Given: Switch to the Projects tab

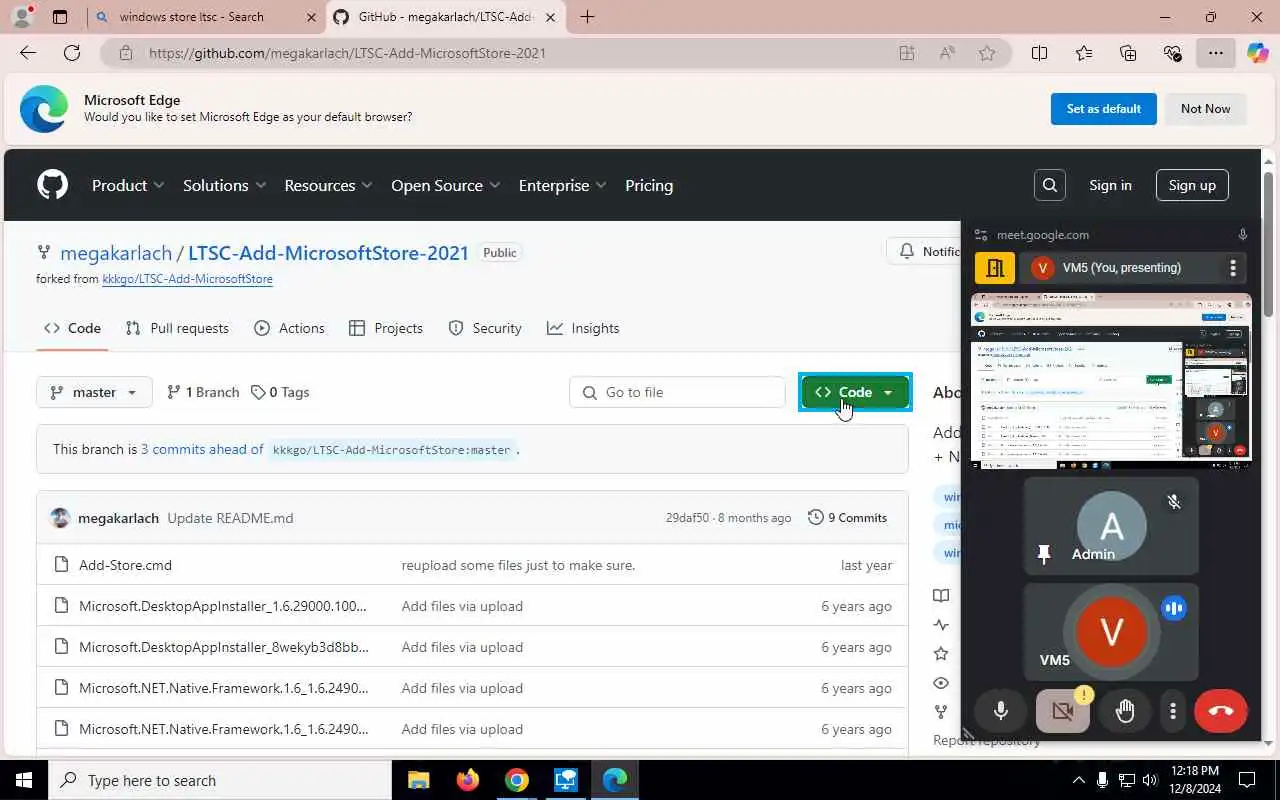Looking at the screenshot, I should pyautogui.click(x=386, y=328).
